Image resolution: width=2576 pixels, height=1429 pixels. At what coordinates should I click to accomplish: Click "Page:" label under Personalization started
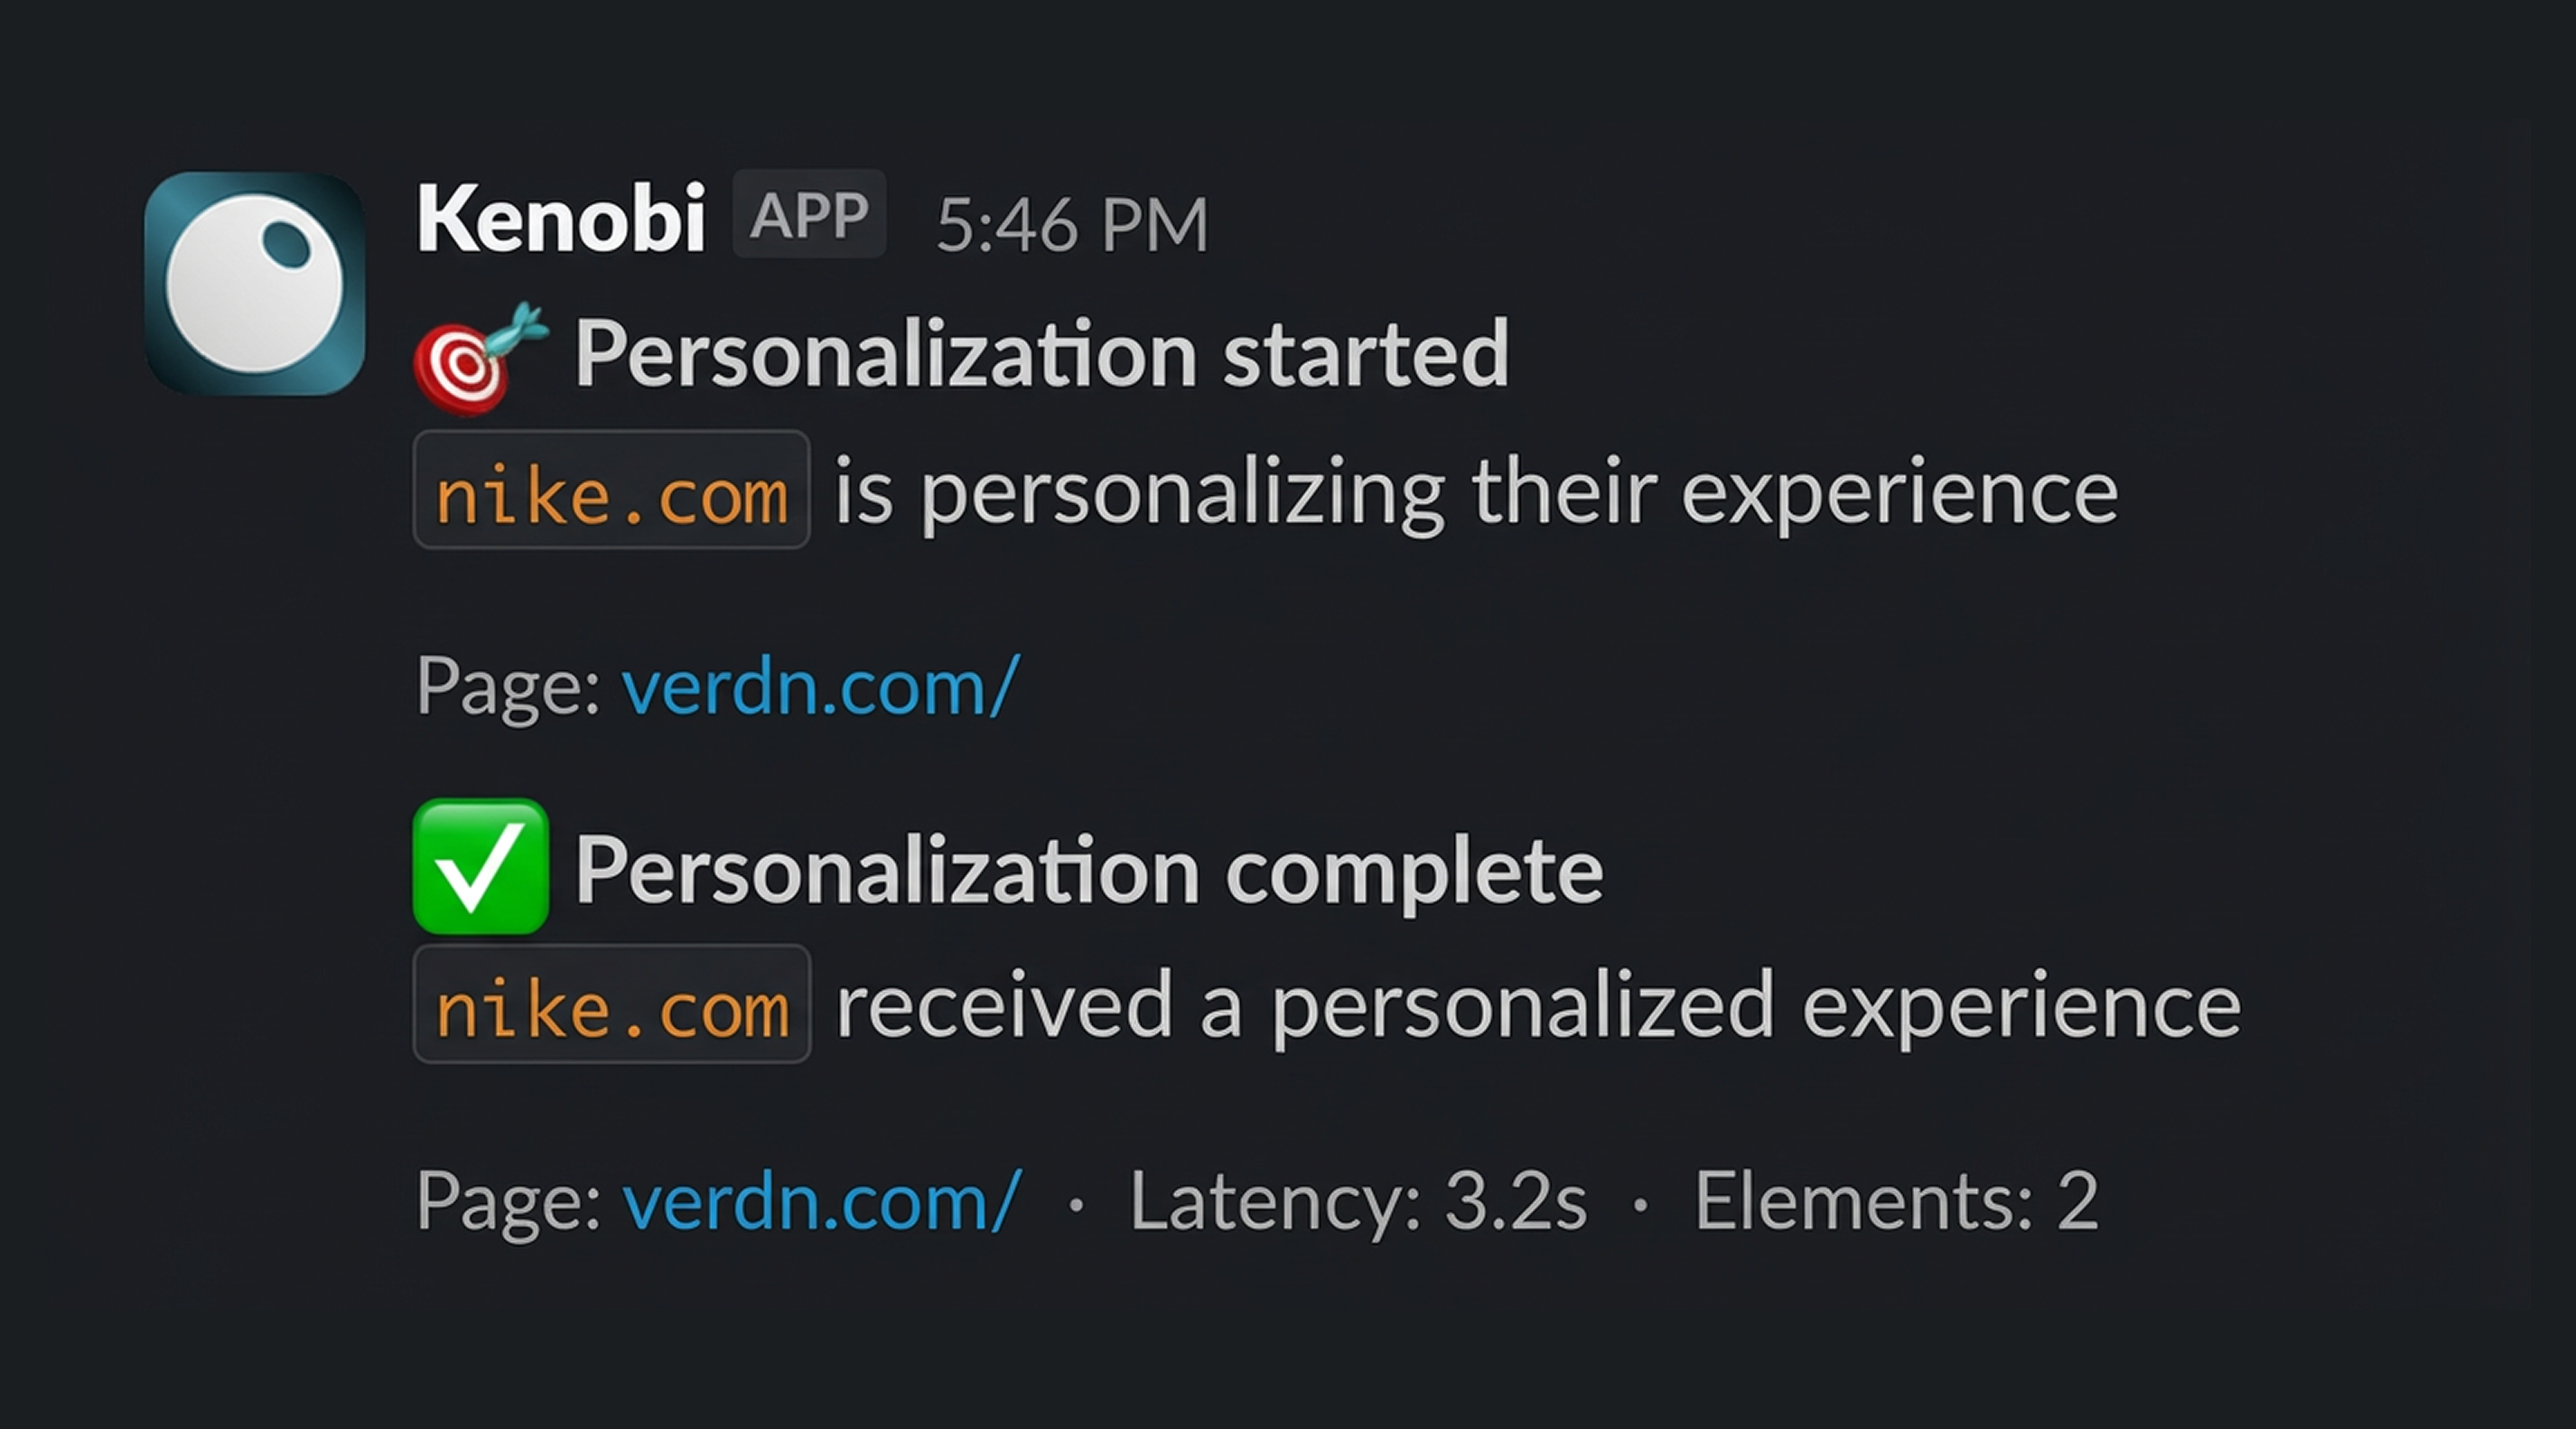(x=508, y=687)
